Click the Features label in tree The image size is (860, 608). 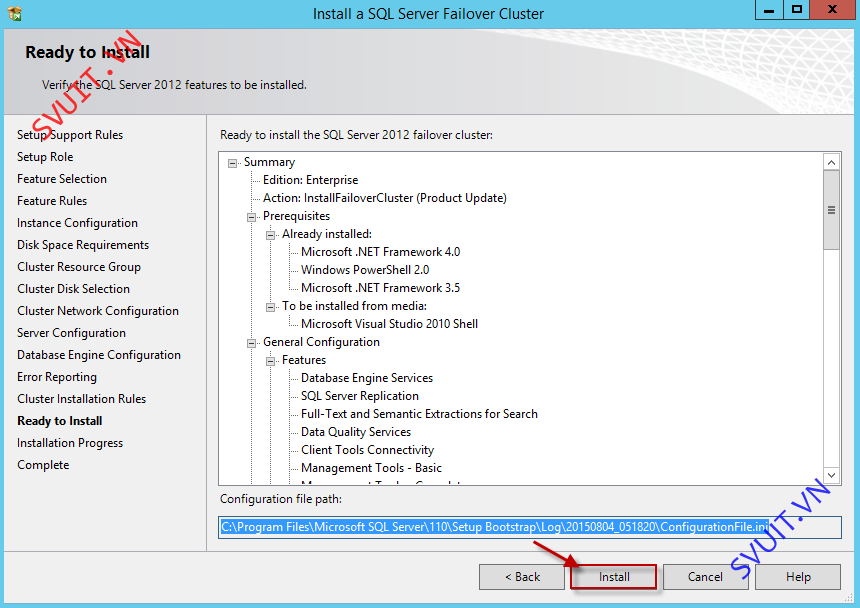(304, 360)
